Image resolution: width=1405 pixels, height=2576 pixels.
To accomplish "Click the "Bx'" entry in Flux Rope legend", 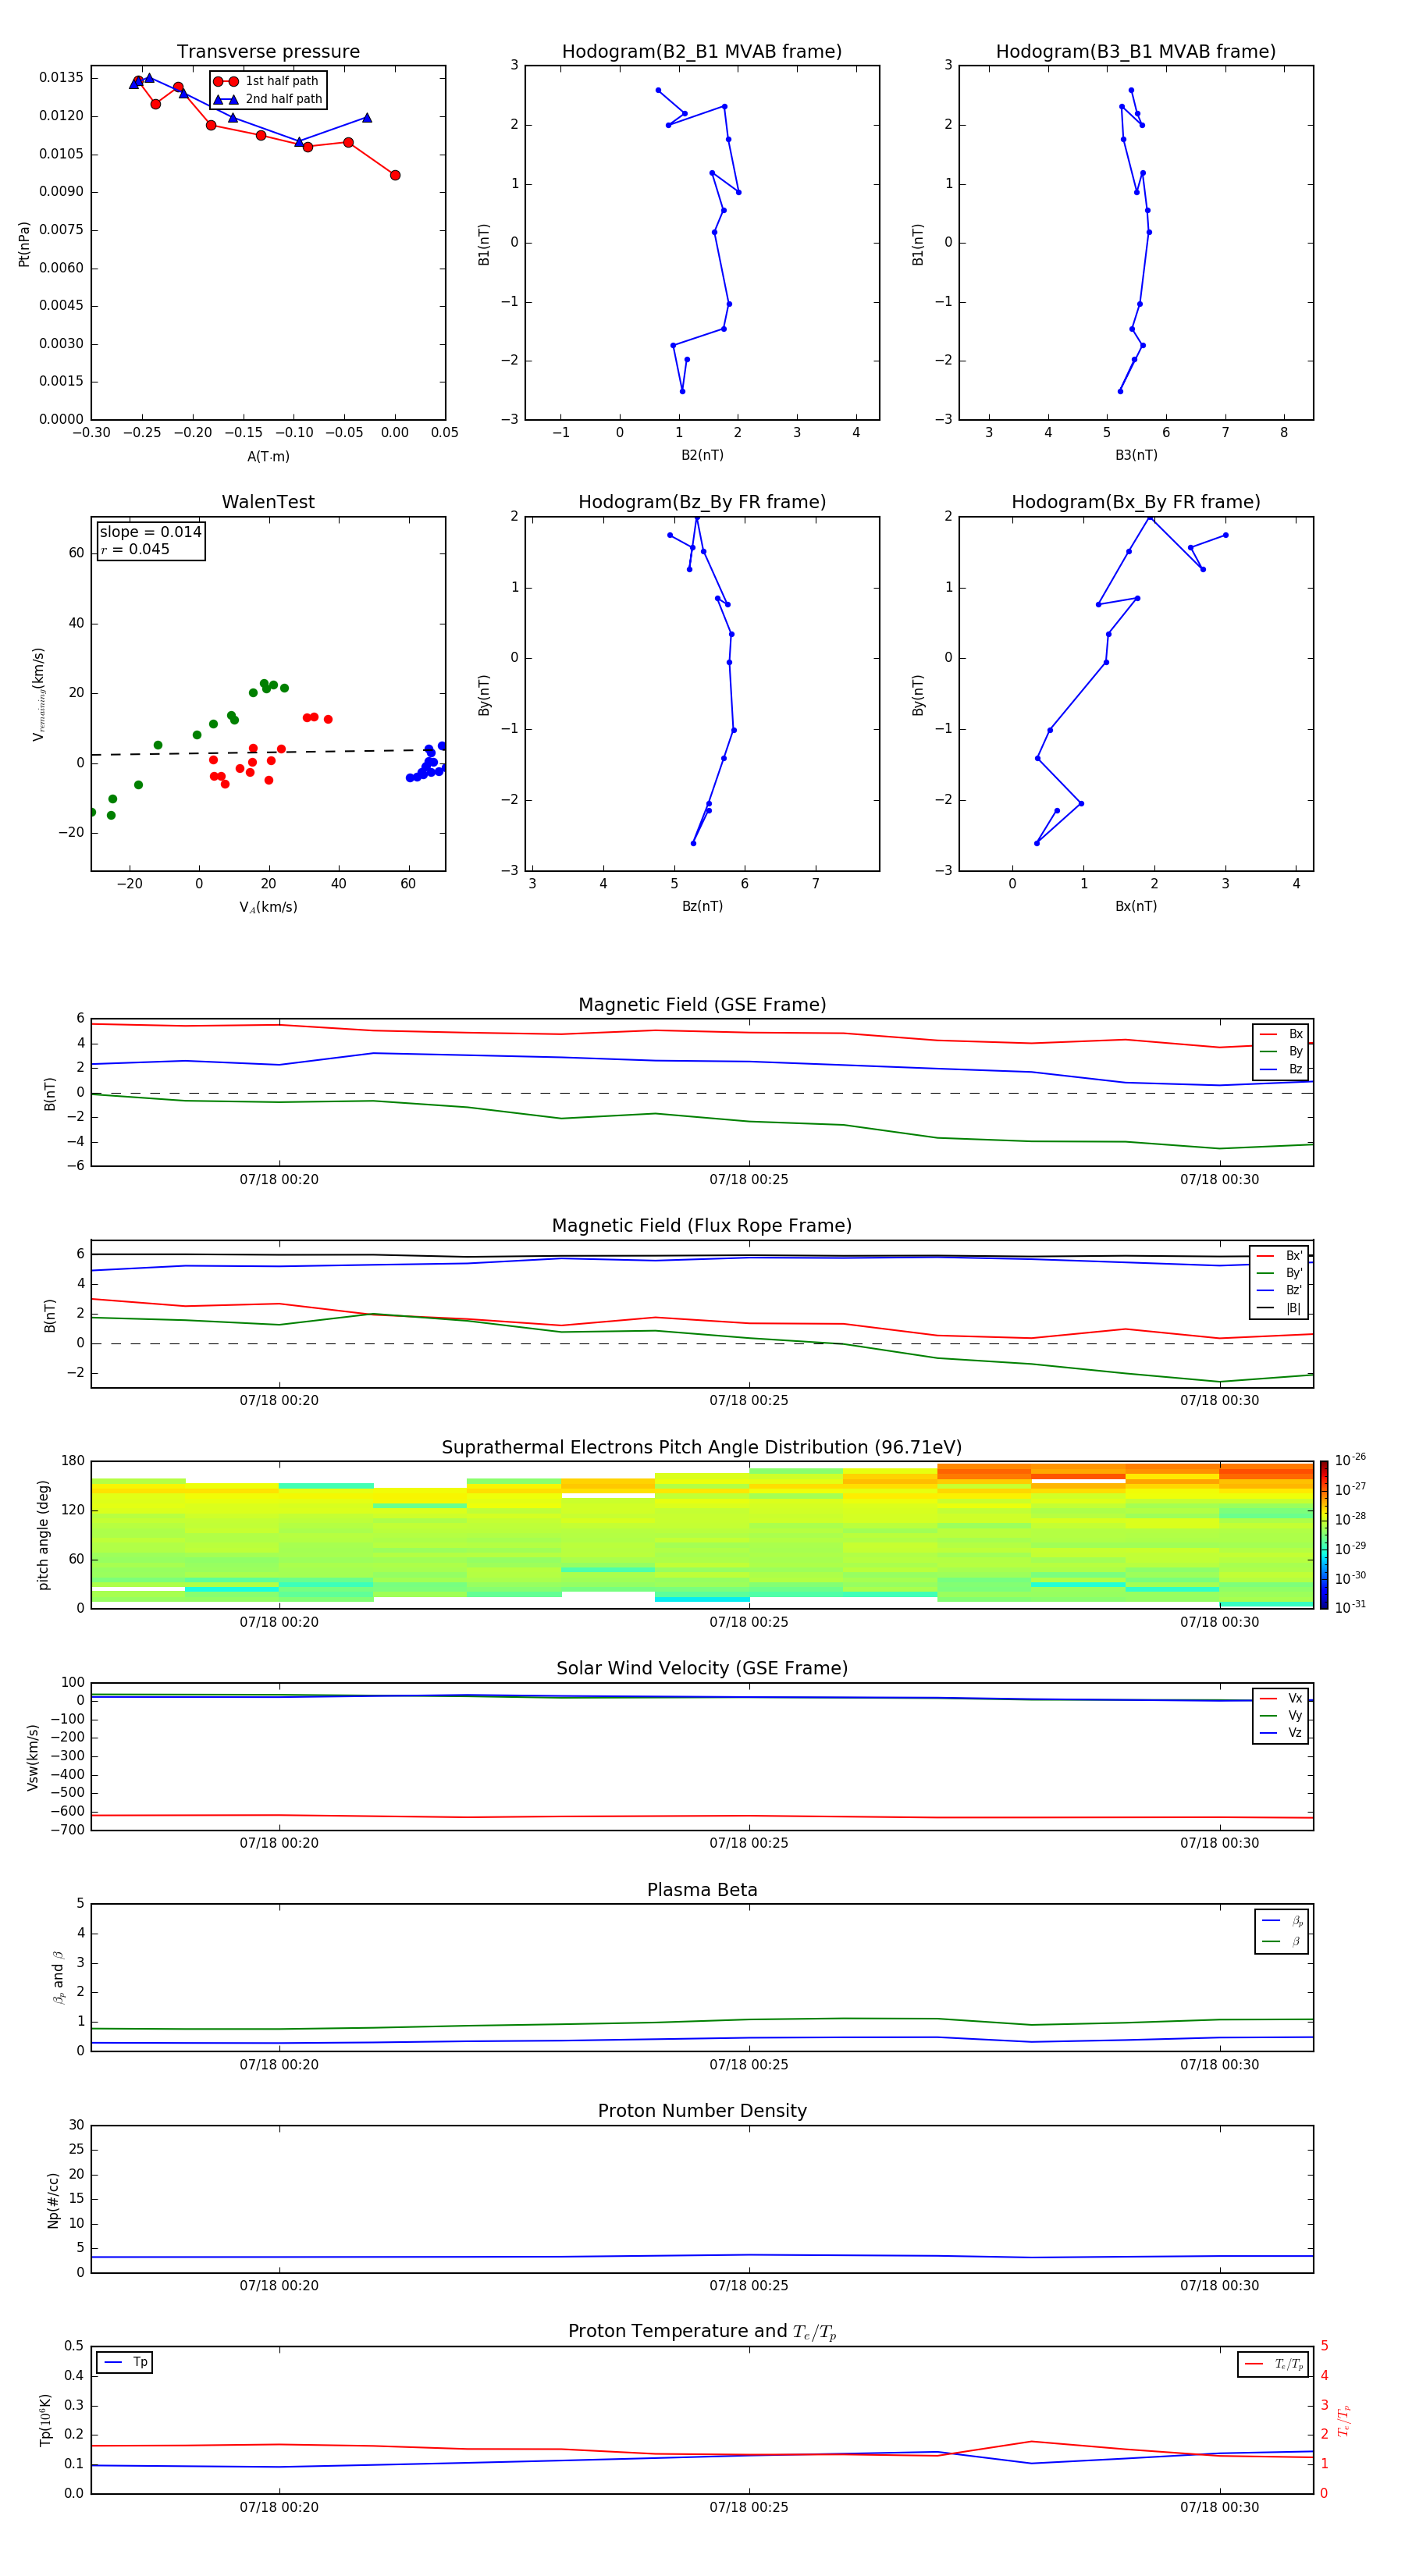I will [x=1279, y=1256].
